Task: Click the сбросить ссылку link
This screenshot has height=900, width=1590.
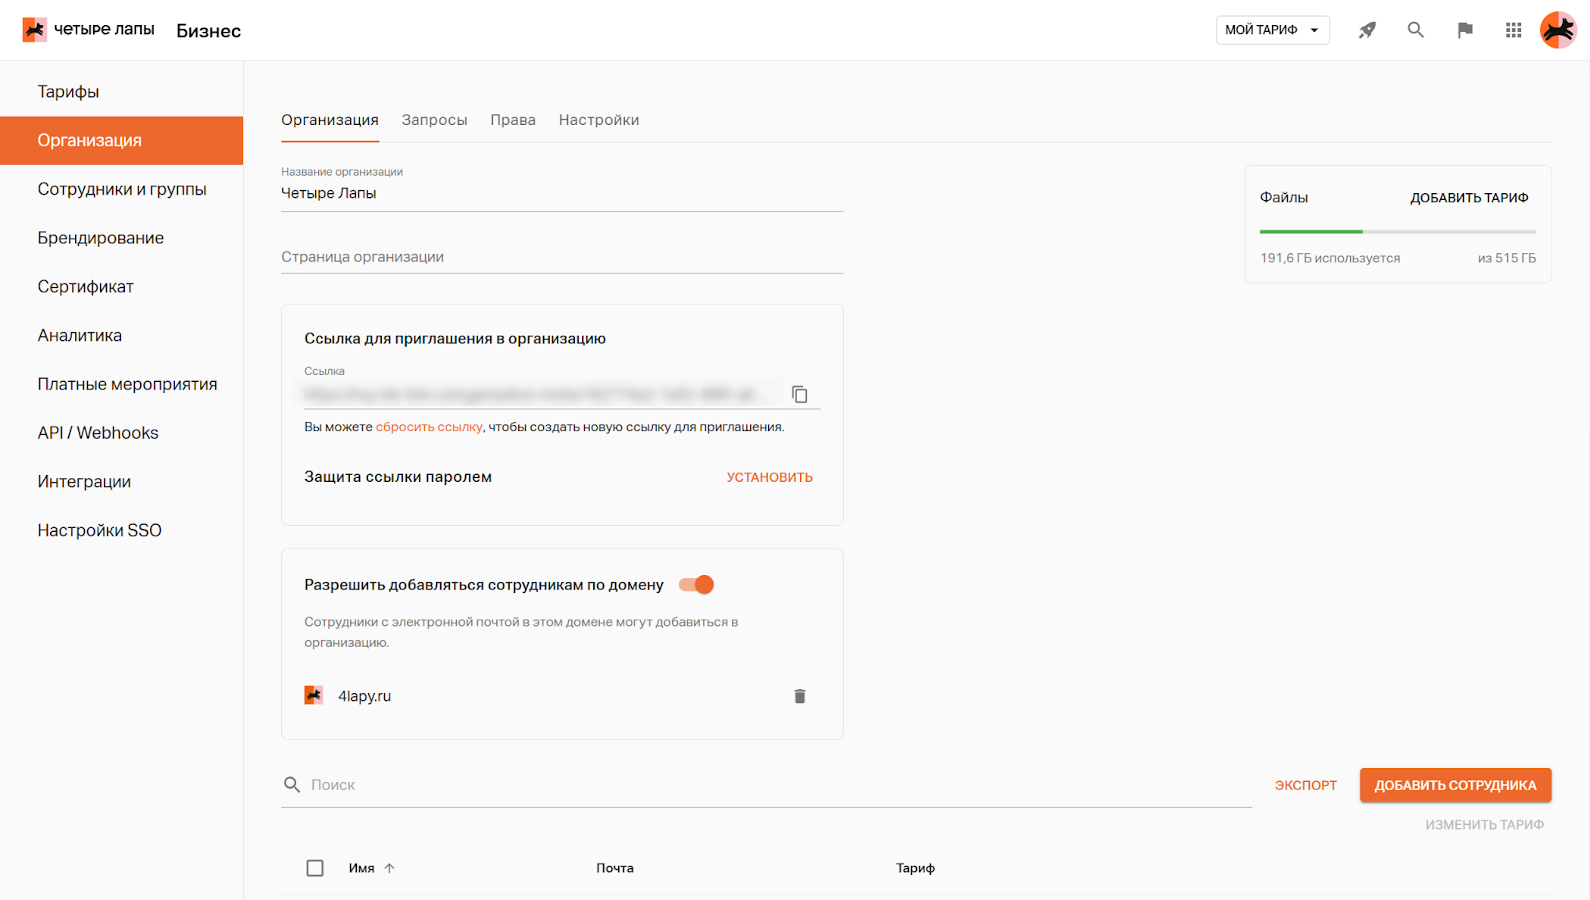Action: tap(429, 427)
